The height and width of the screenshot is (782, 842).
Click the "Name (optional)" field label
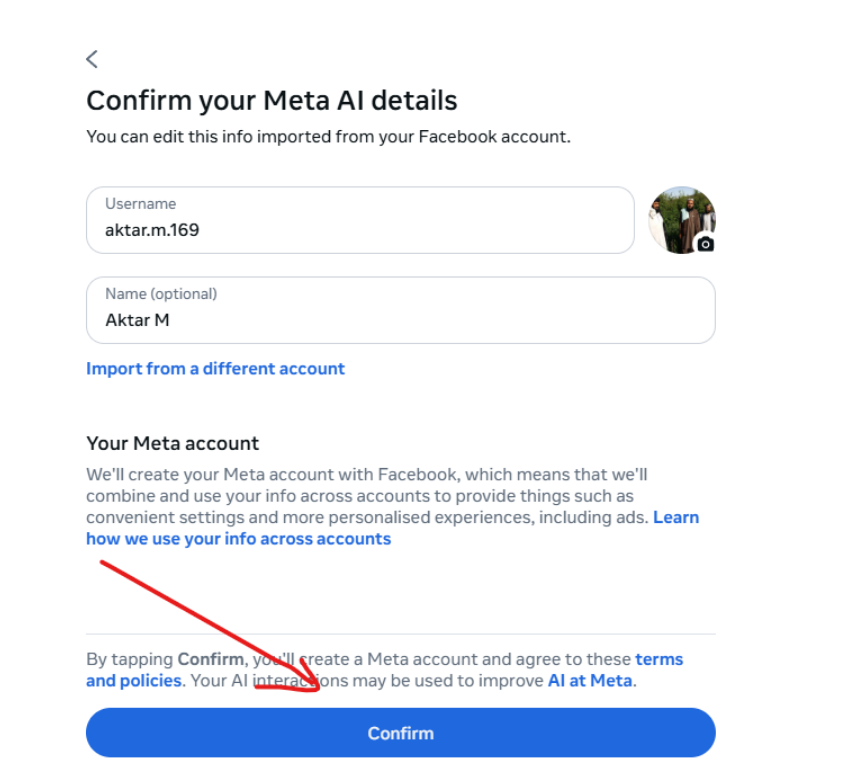(x=161, y=294)
